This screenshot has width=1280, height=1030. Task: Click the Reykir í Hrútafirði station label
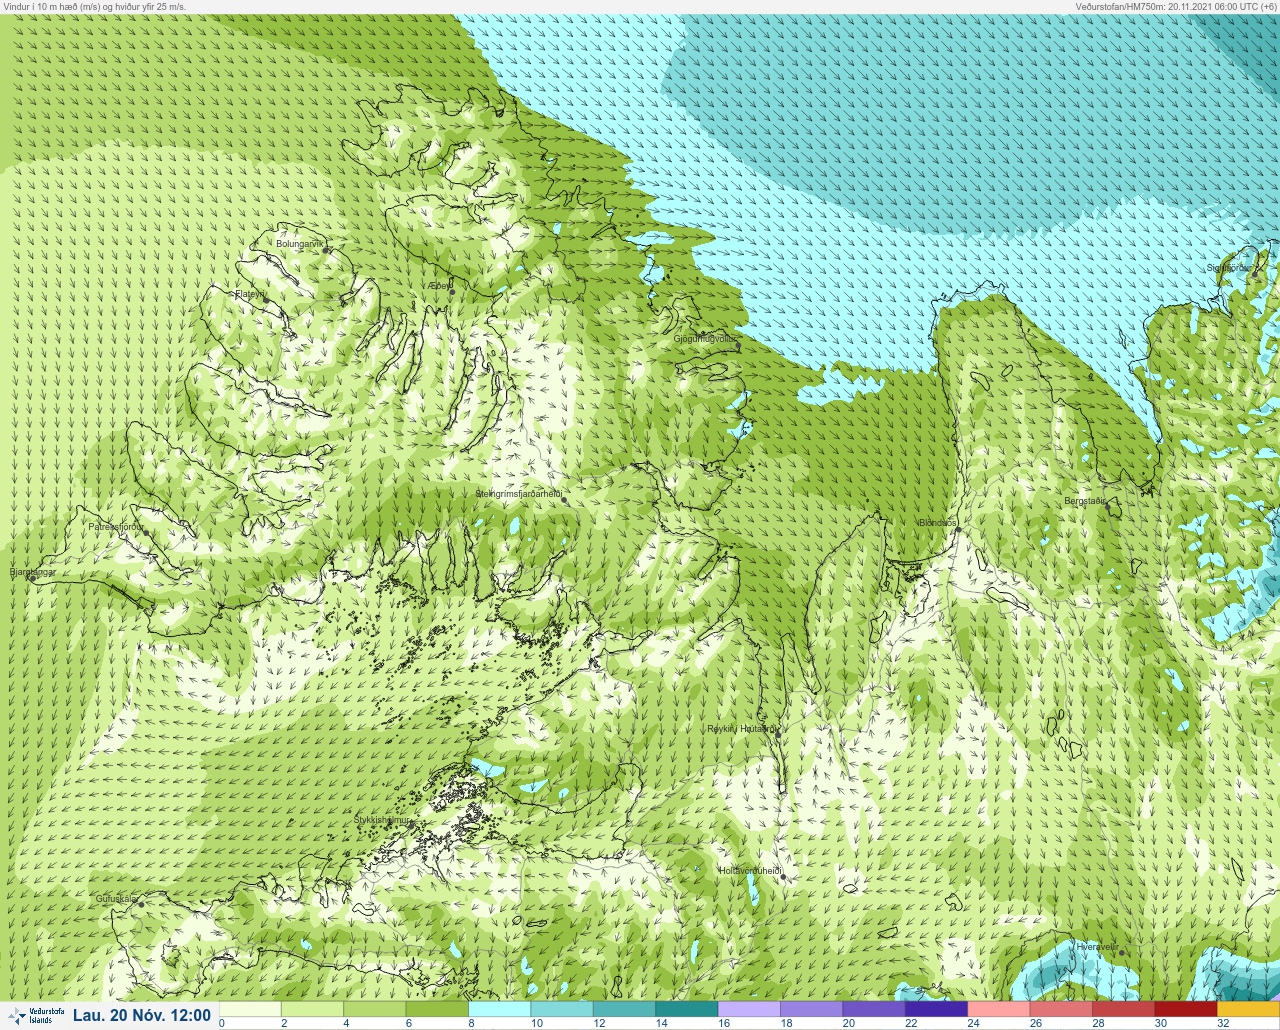[741, 729]
